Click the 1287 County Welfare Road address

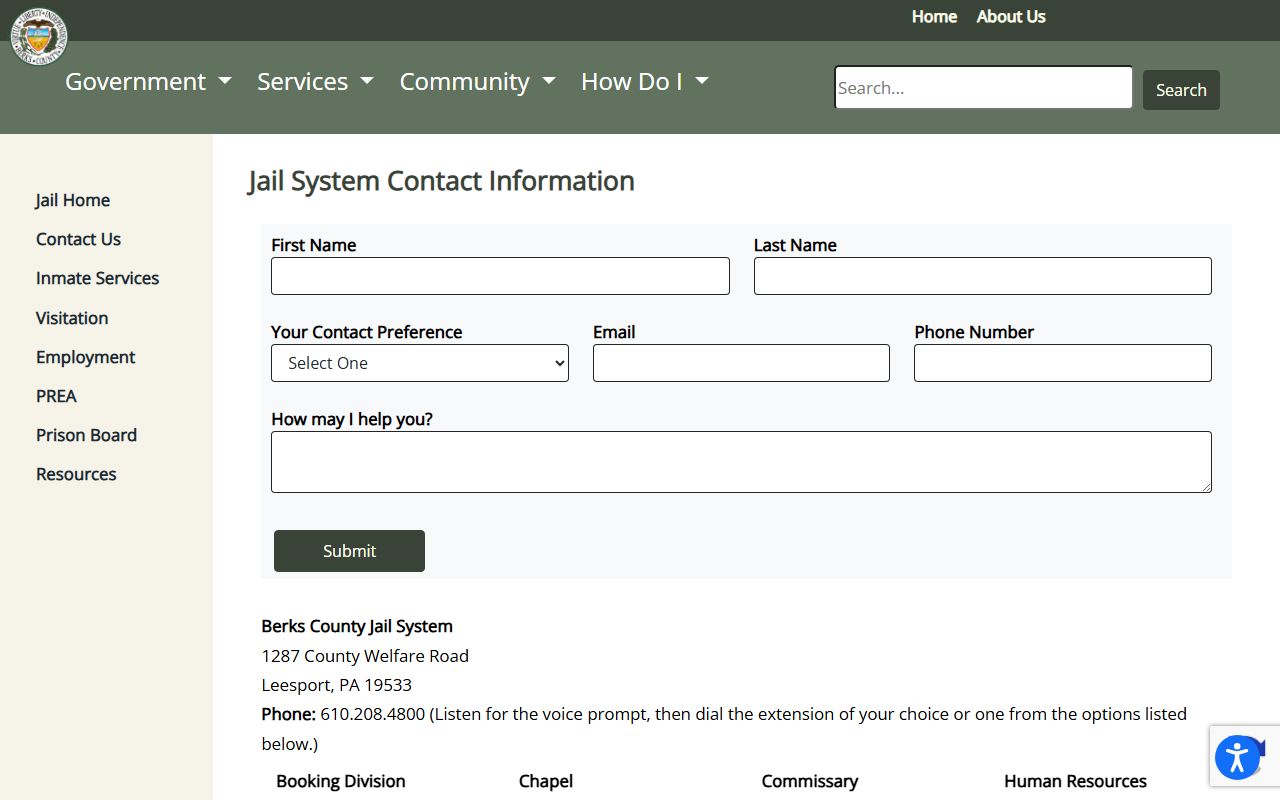click(365, 656)
